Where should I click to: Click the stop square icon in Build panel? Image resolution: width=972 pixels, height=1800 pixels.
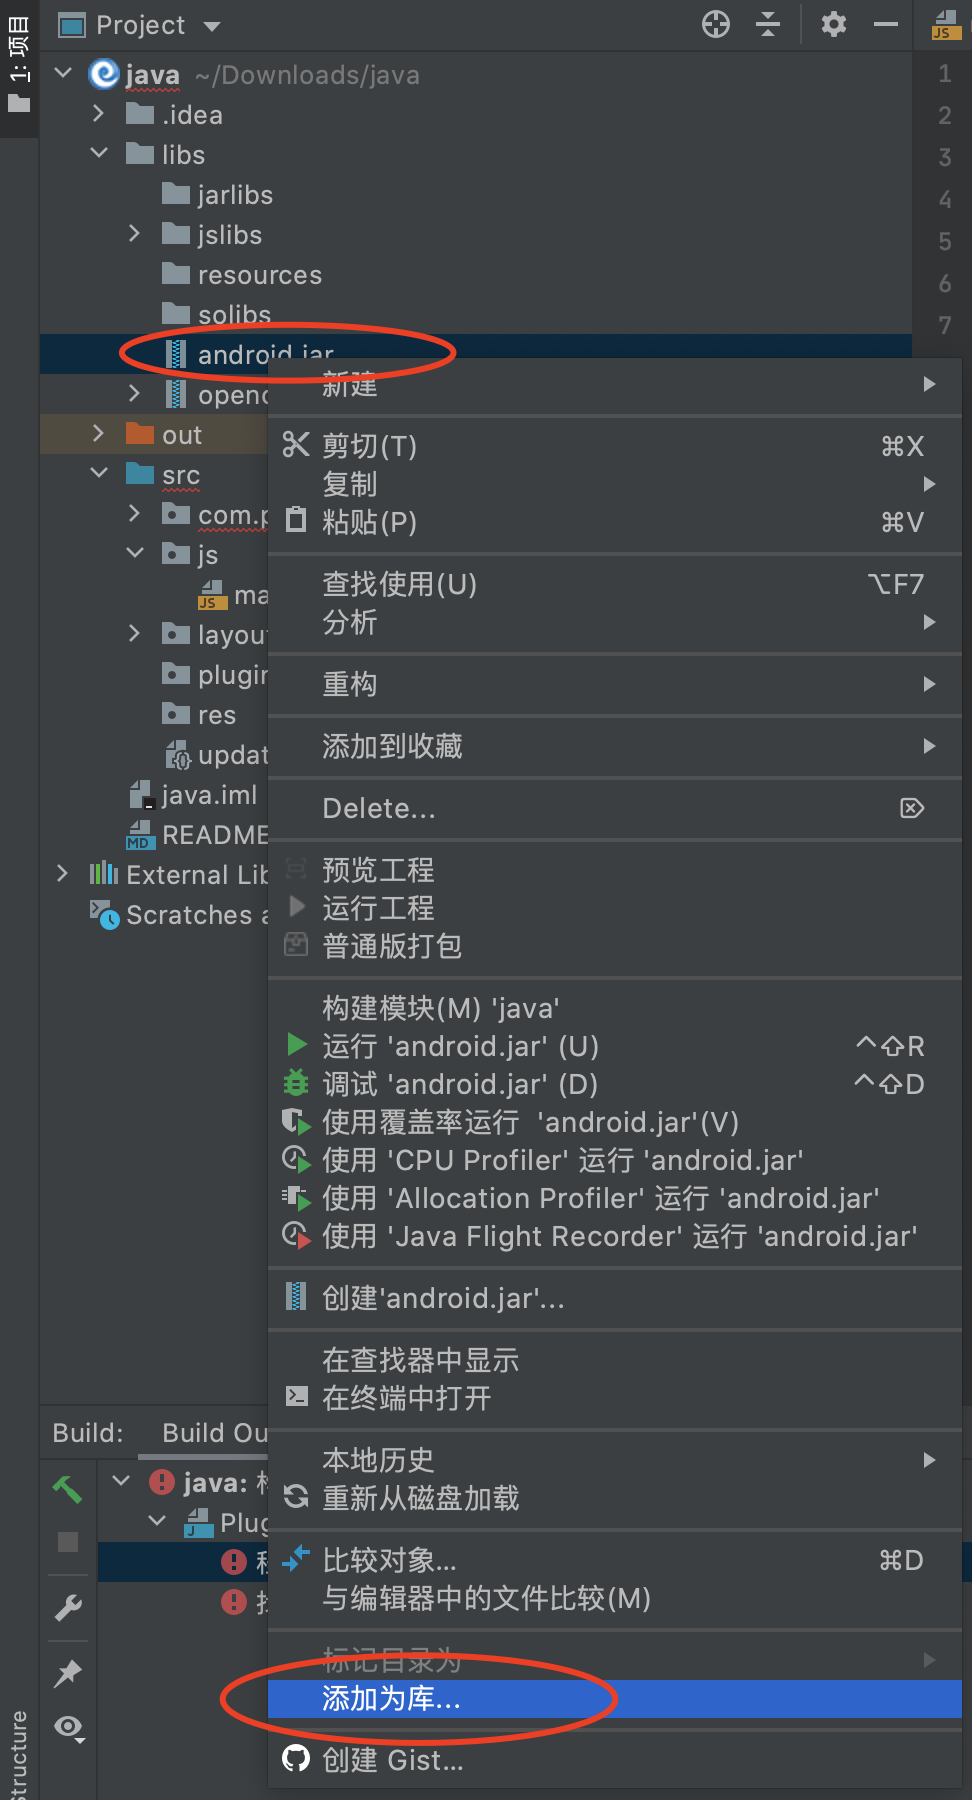click(68, 1542)
